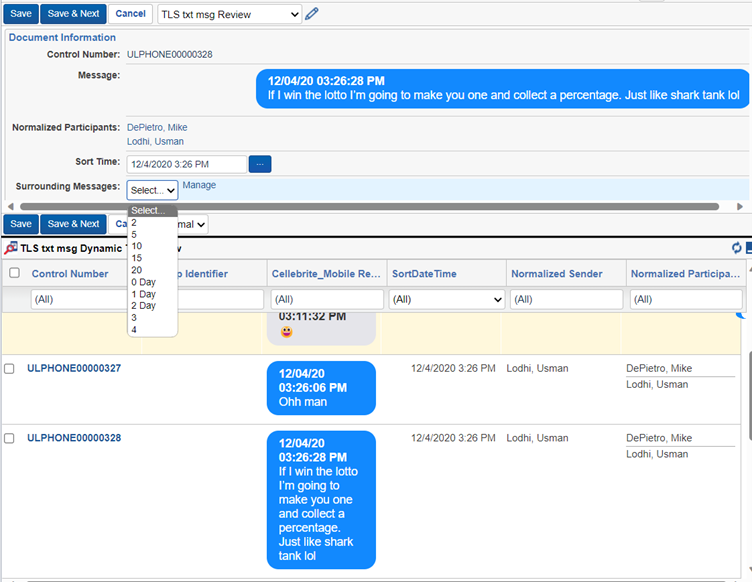The height and width of the screenshot is (582, 752).
Task: Click the Manage link
Action: point(199,185)
